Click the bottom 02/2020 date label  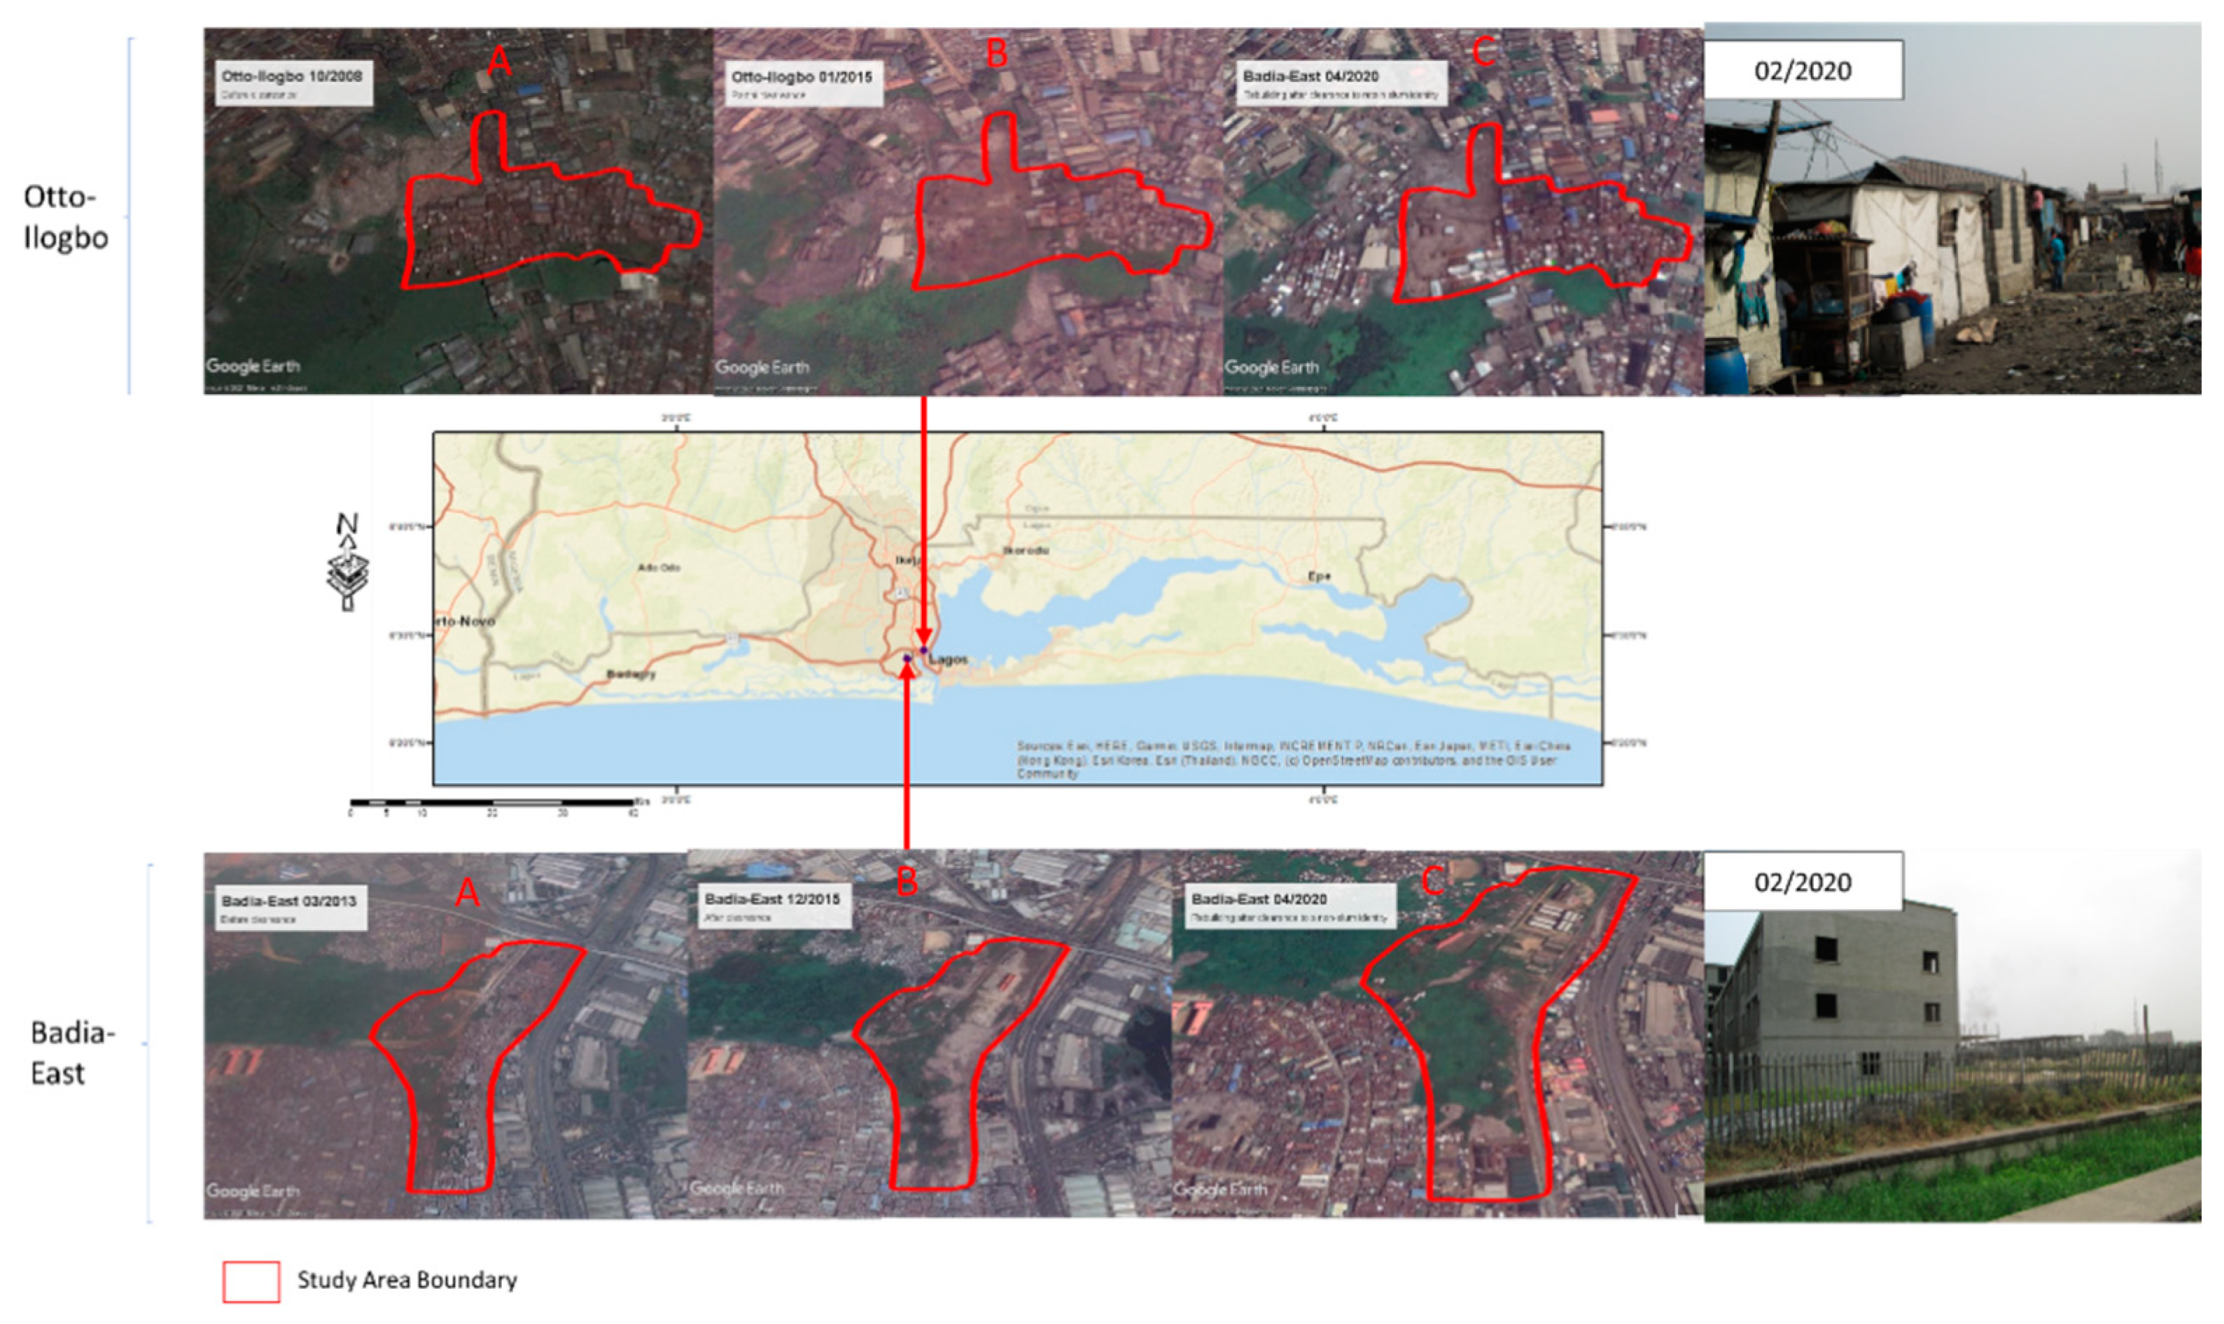tap(1802, 881)
